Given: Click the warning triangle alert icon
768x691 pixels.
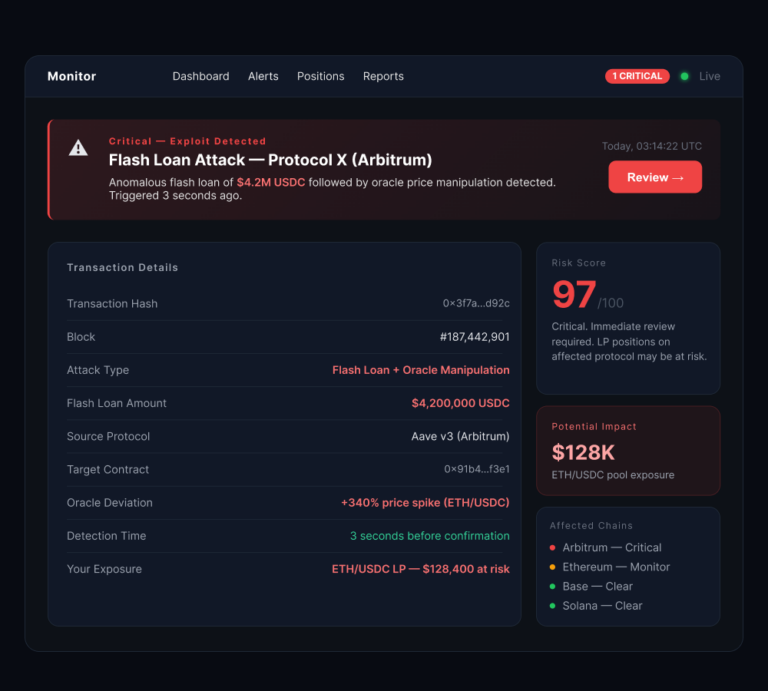Looking at the screenshot, I should coord(78,147).
